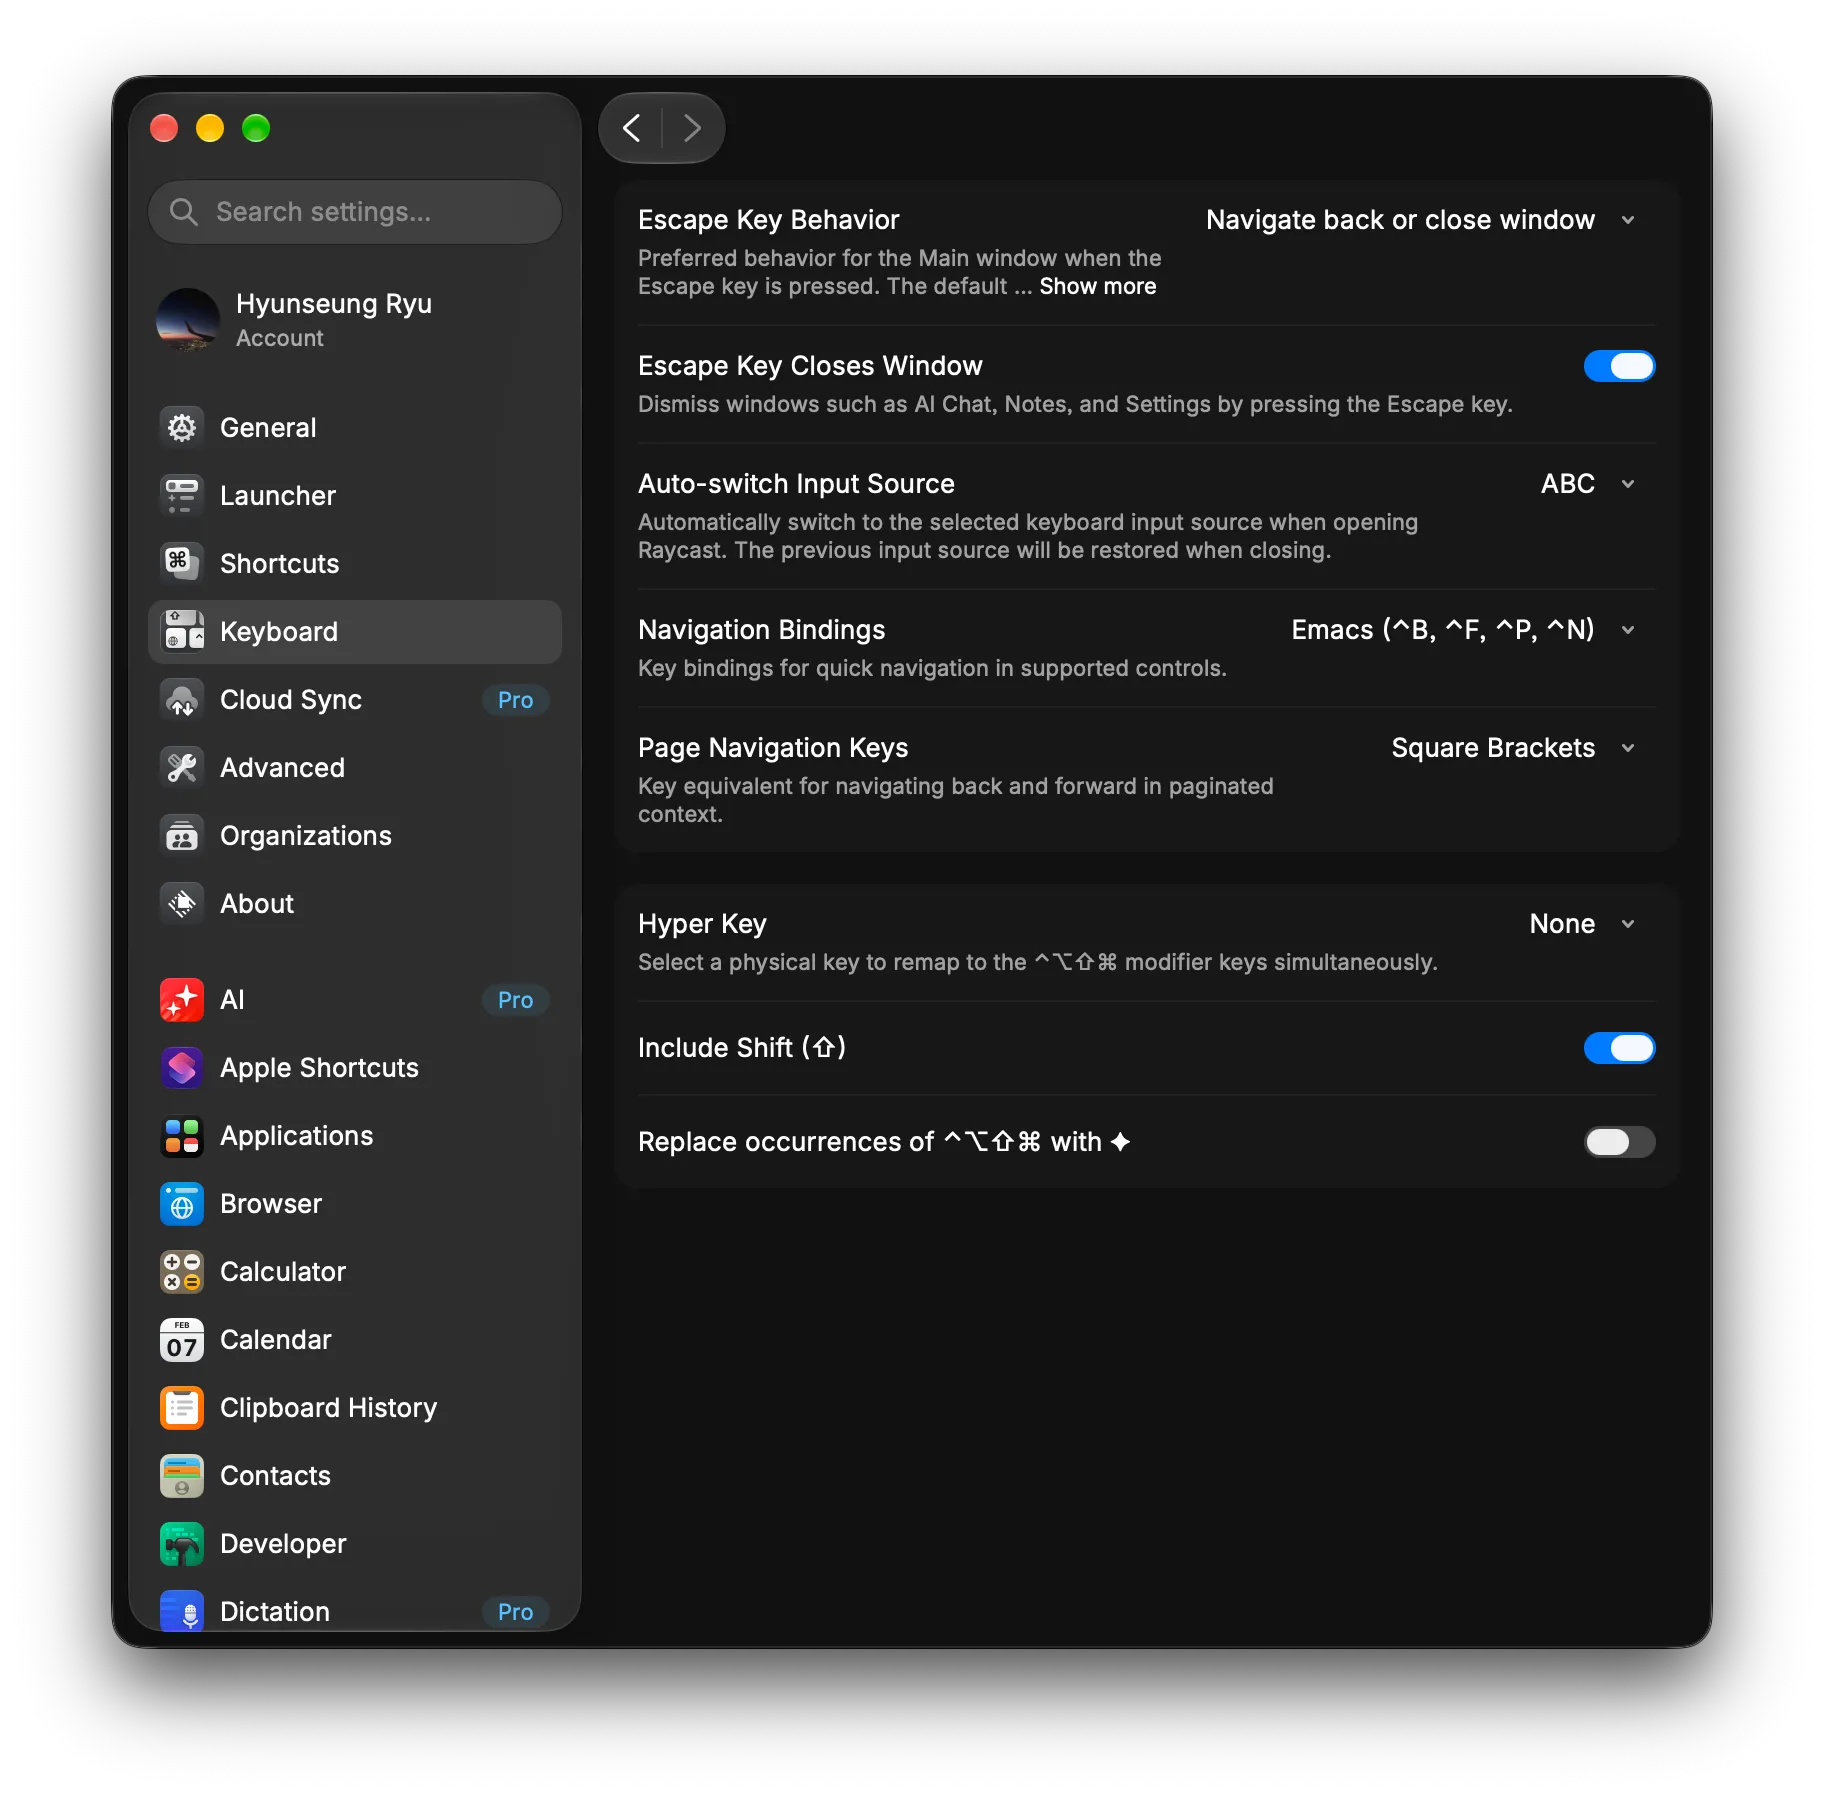Click the green window zoom button
Viewport: 1824px width, 1796px height.
[x=256, y=128]
